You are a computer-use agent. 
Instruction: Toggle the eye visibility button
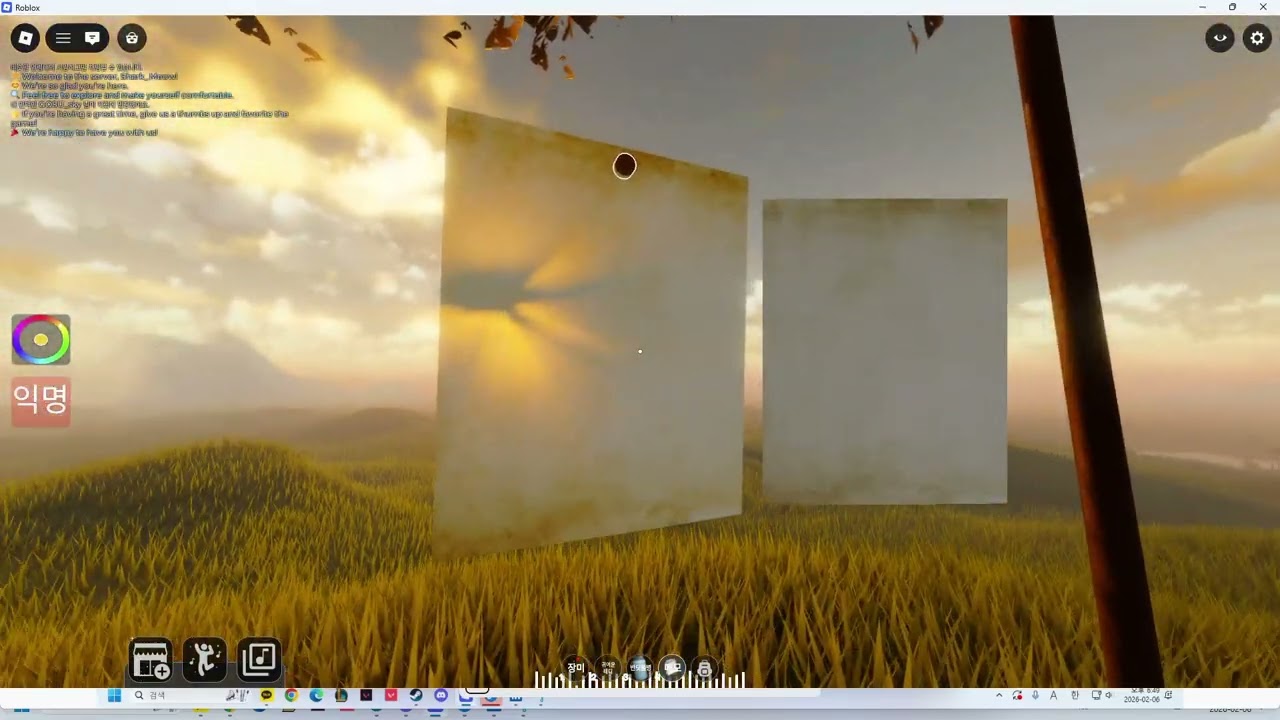tap(1219, 39)
